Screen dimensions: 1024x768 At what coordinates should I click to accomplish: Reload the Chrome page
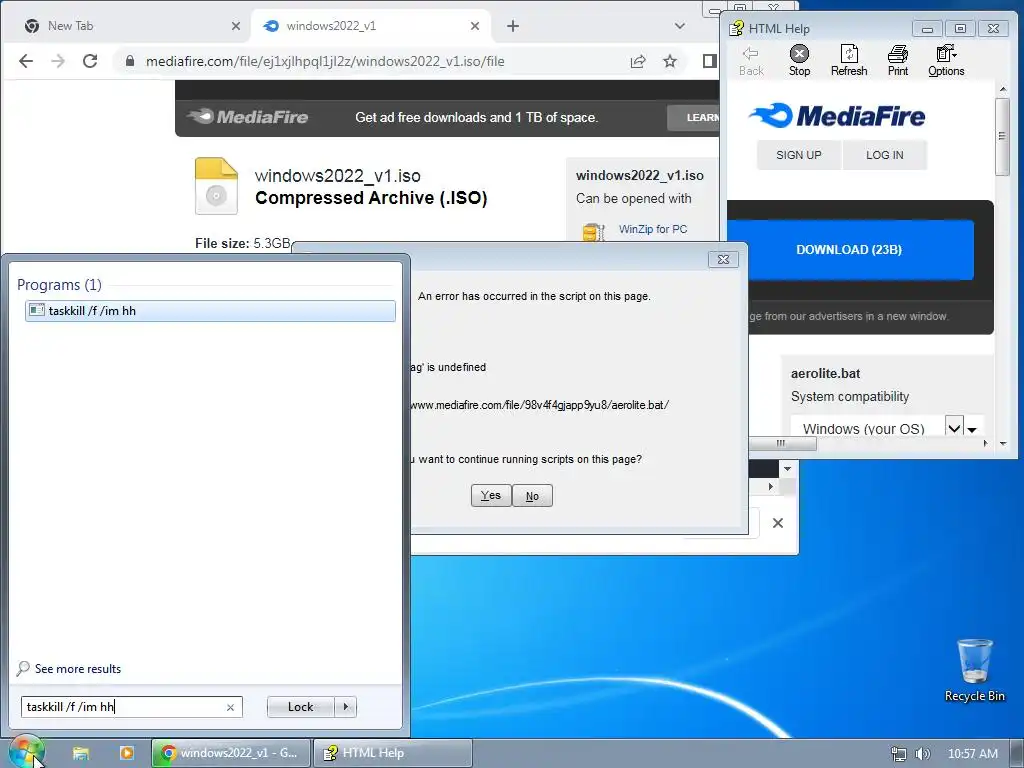[x=90, y=61]
